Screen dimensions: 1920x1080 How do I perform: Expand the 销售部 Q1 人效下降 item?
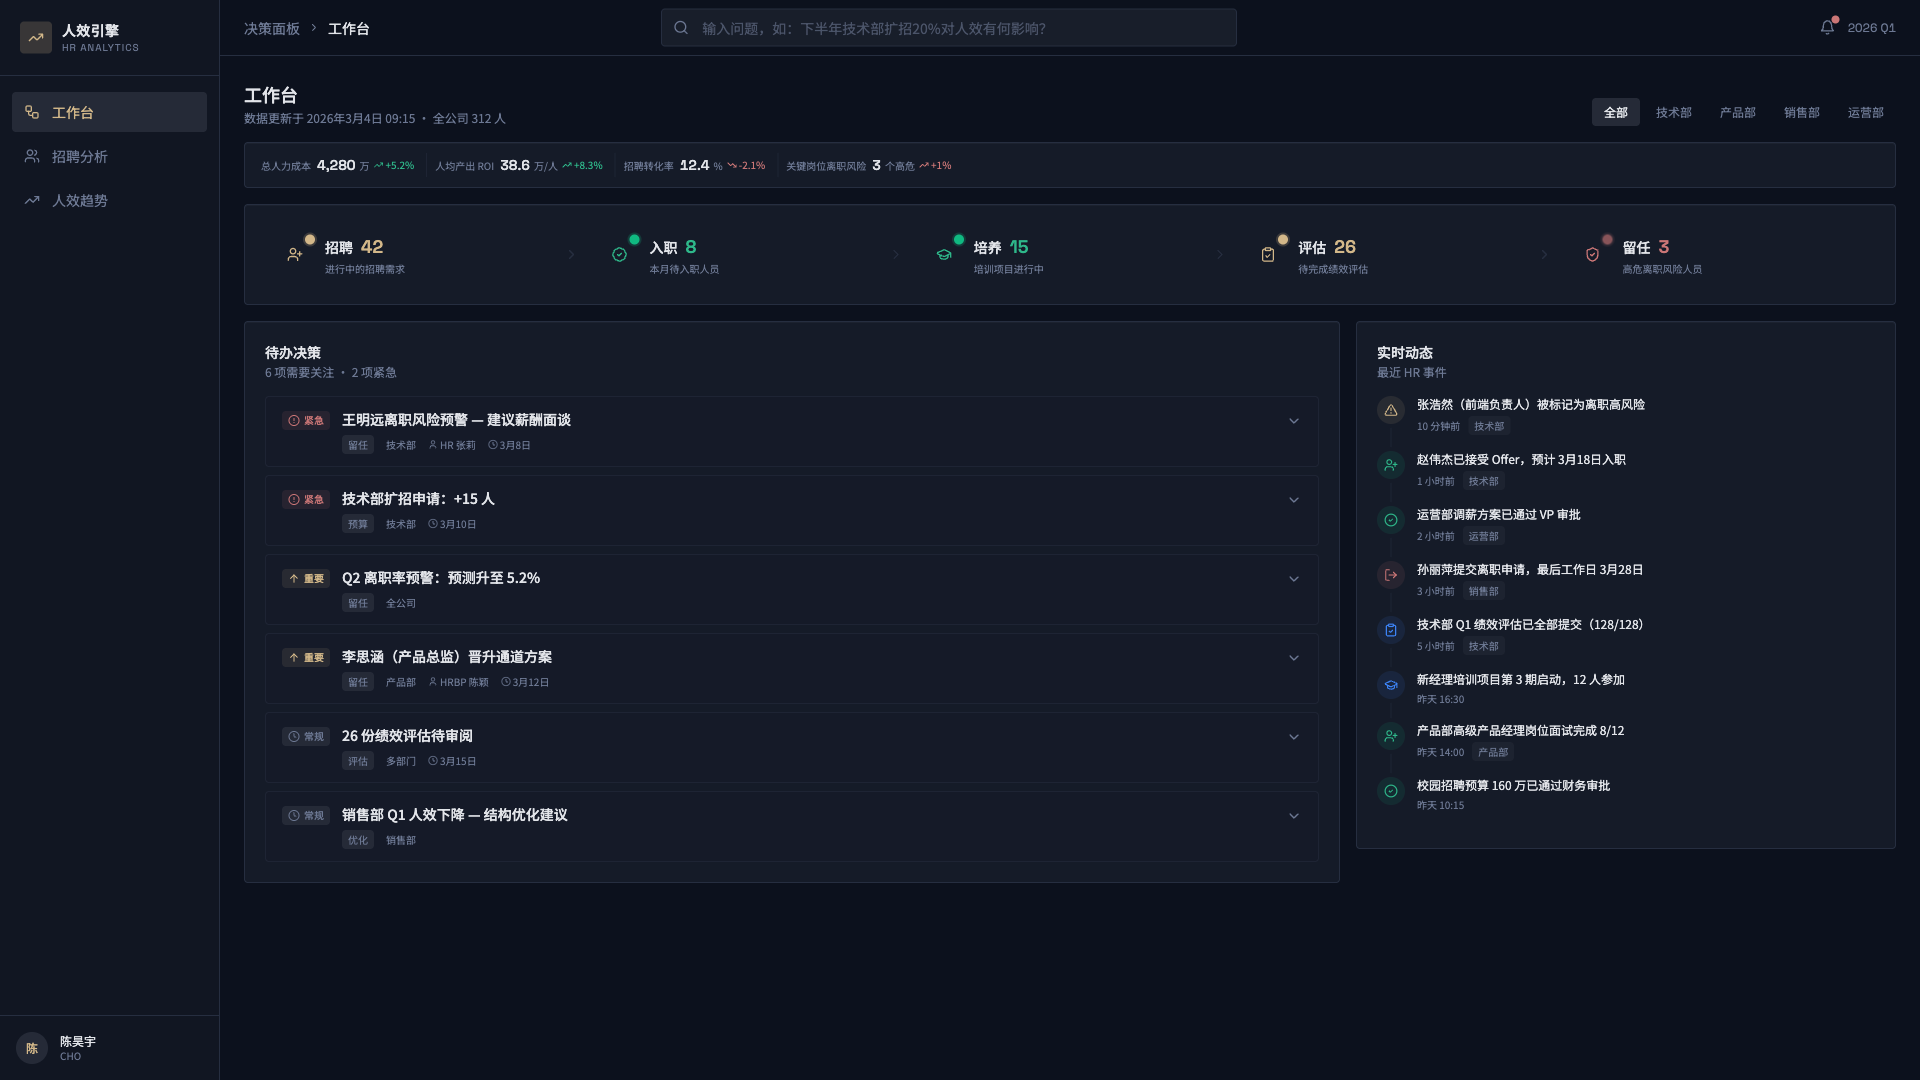pos(1294,816)
